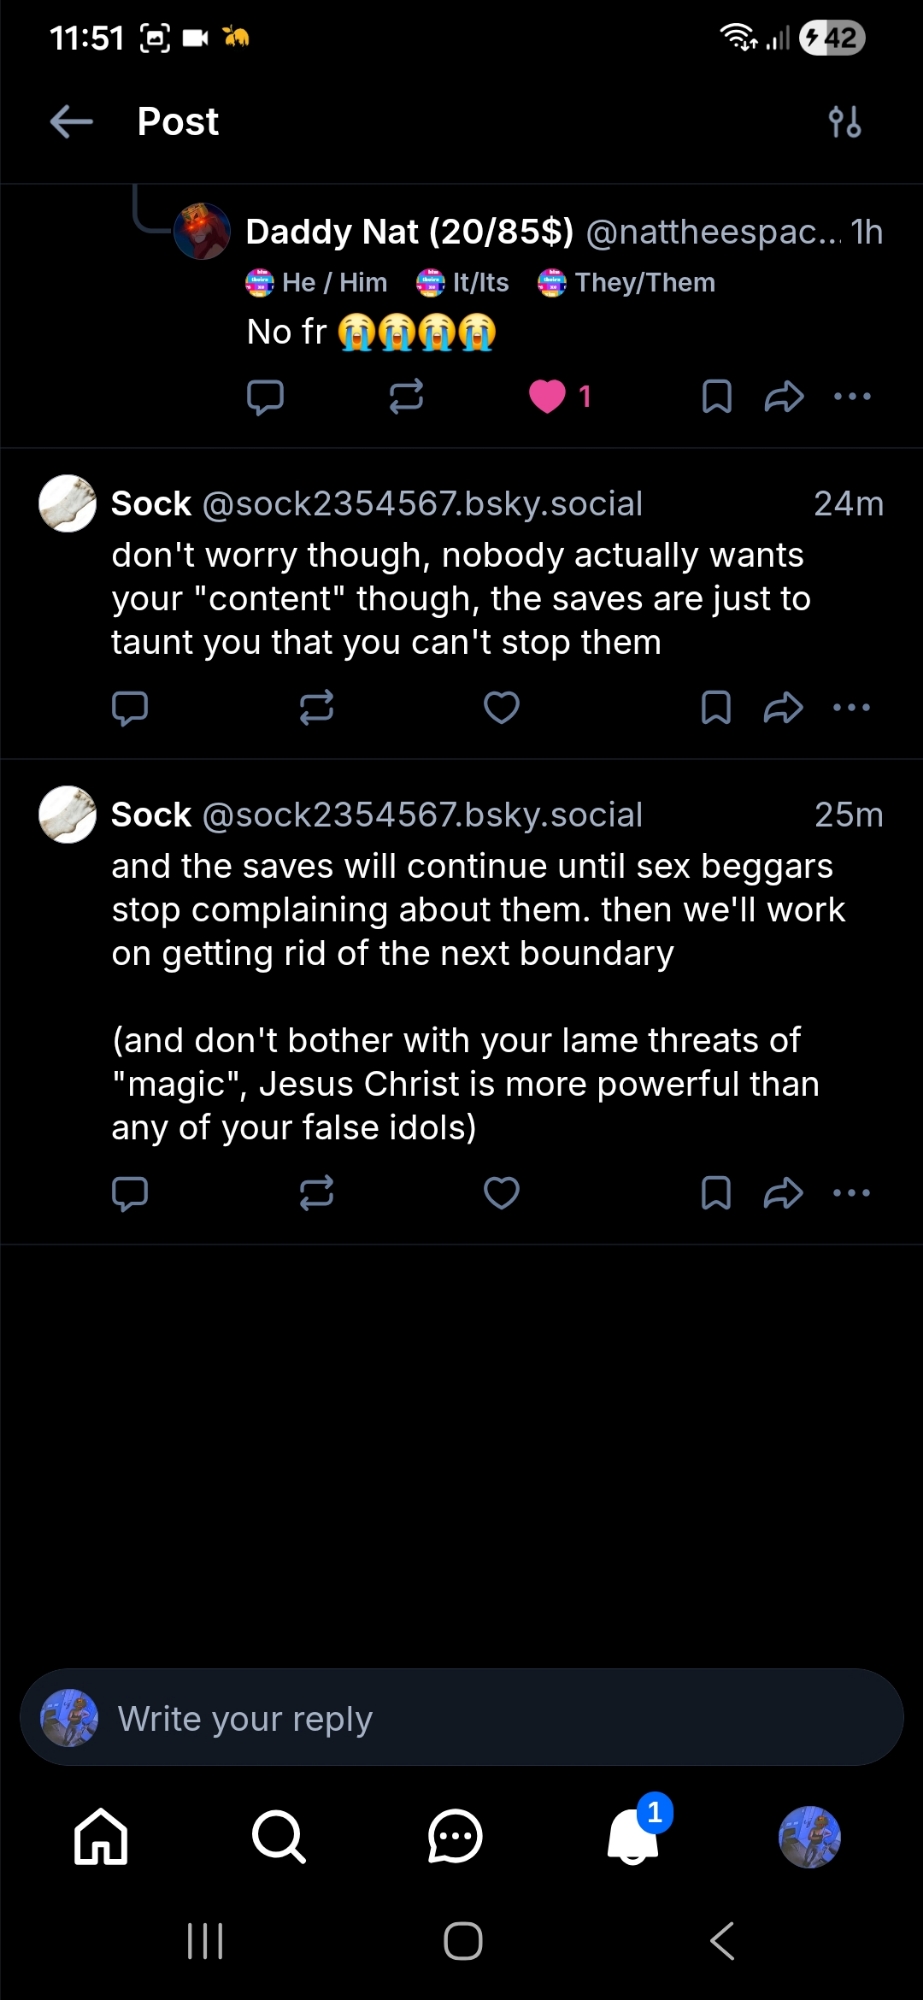Go to the Home tab
Screen dimensions: 923x2000
click(x=101, y=1837)
